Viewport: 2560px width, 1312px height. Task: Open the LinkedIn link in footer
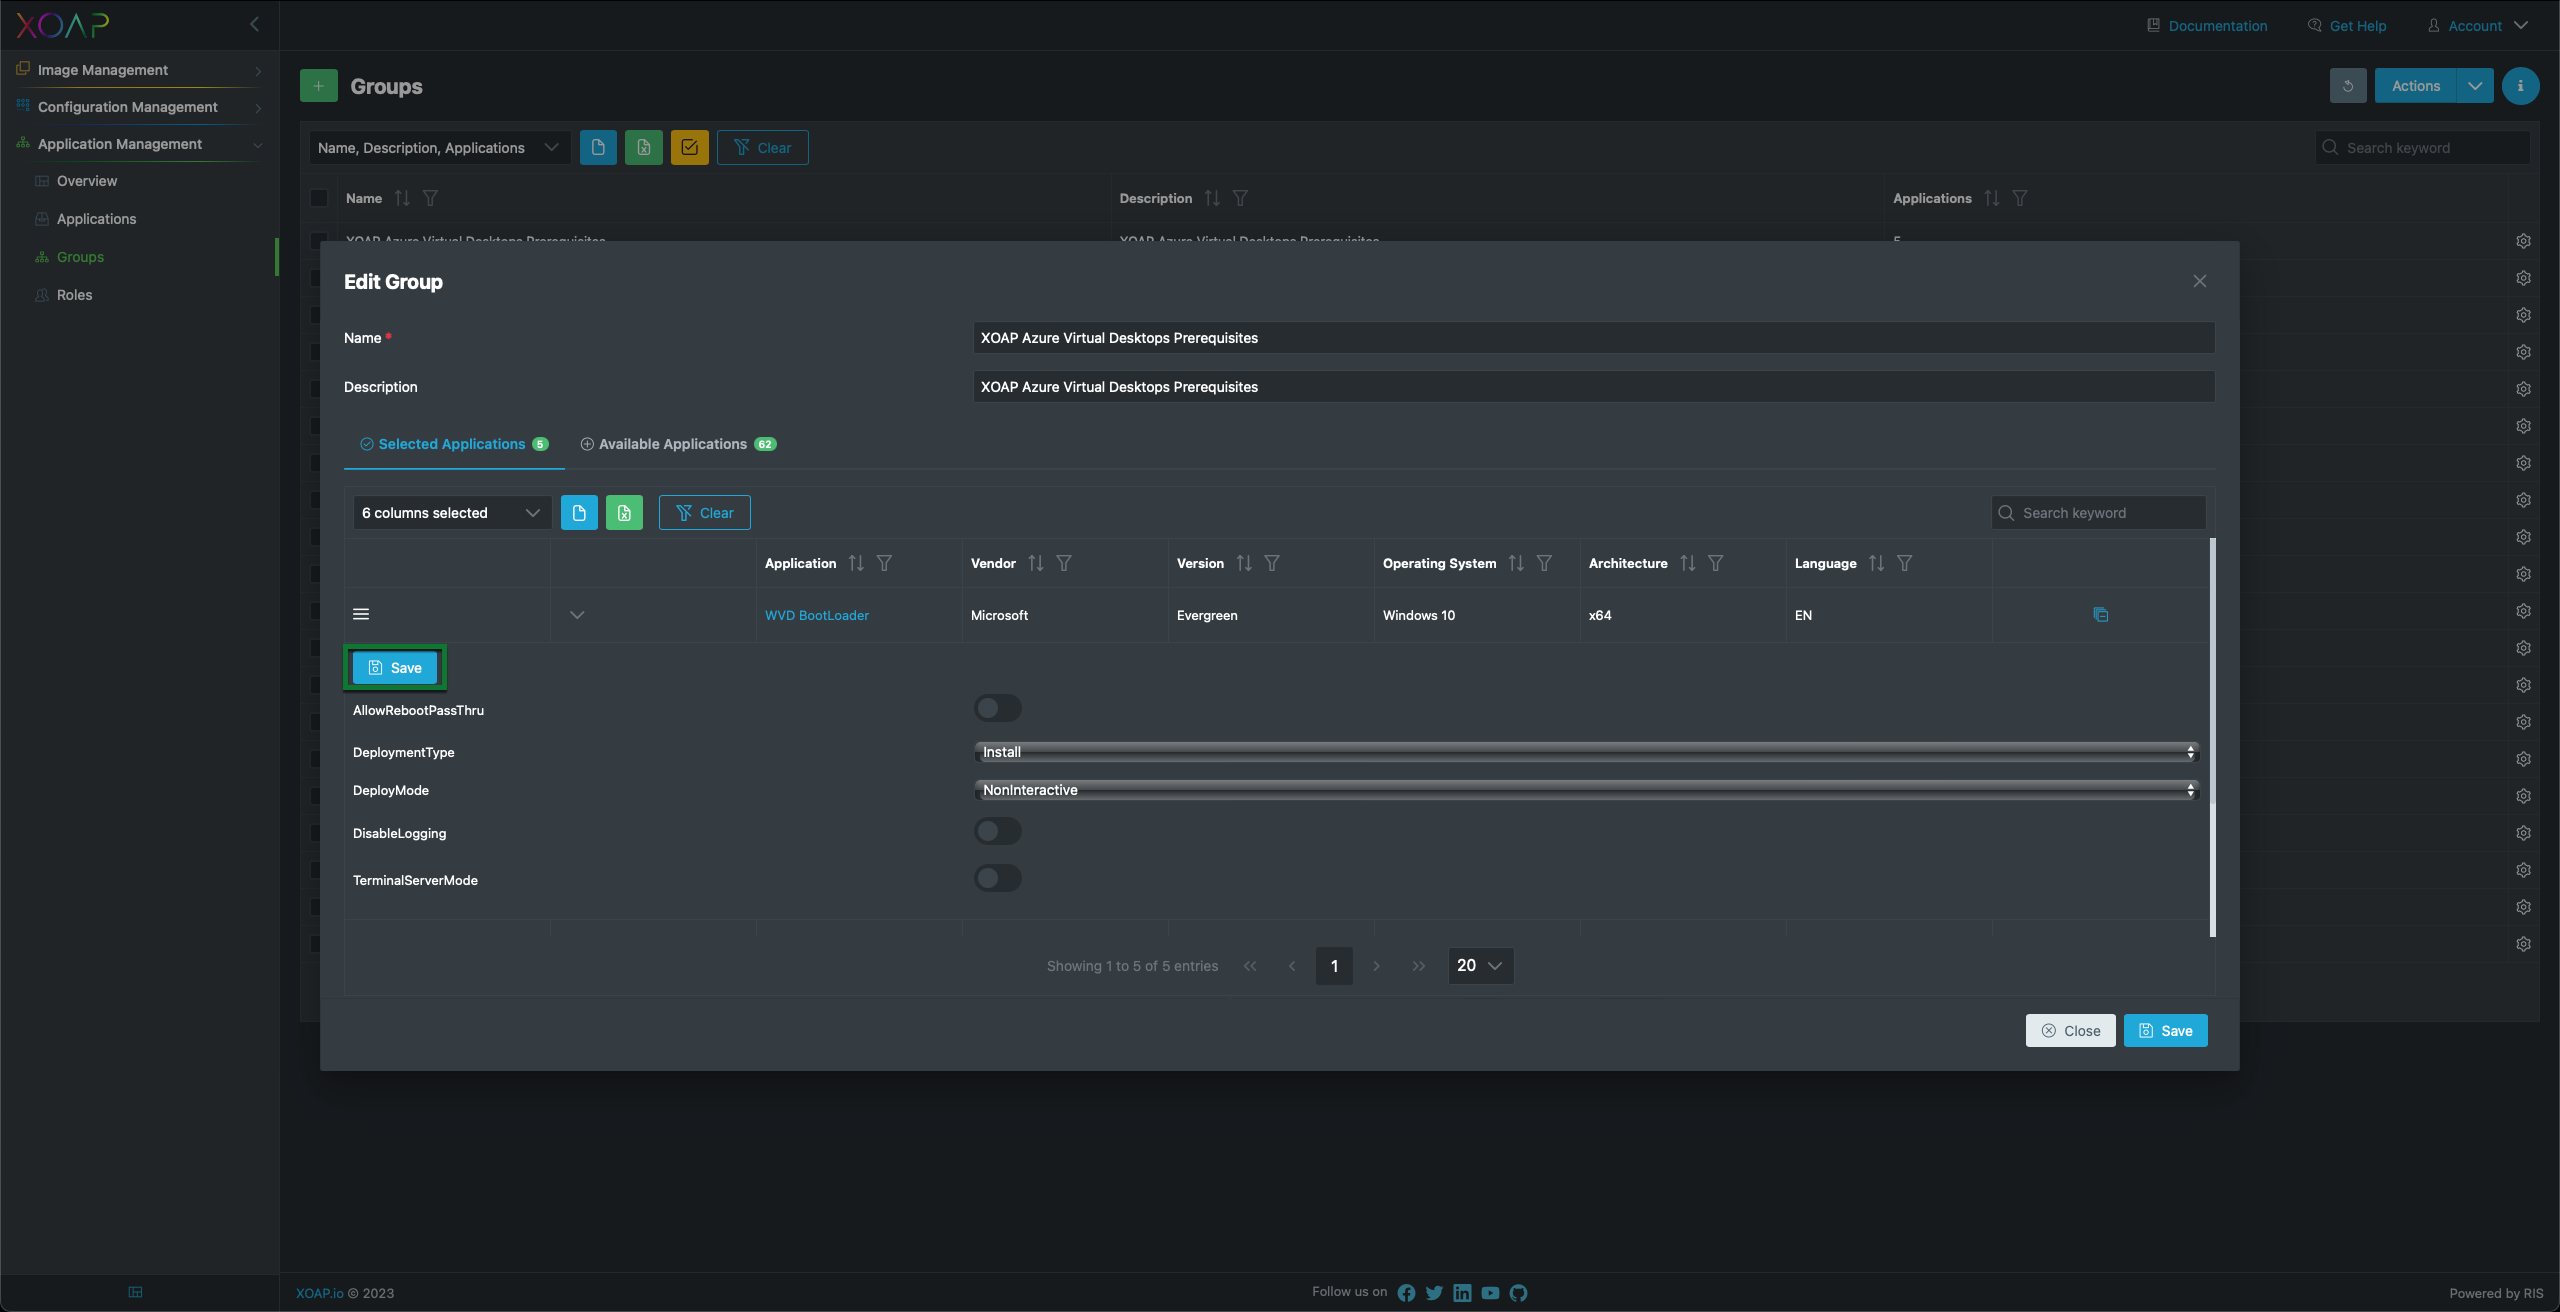click(x=1462, y=1293)
